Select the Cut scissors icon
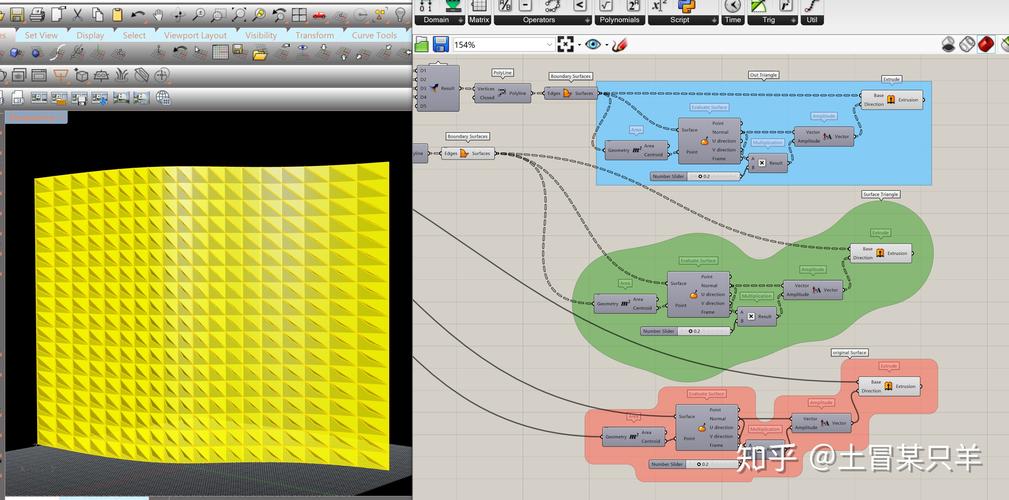 coord(78,14)
